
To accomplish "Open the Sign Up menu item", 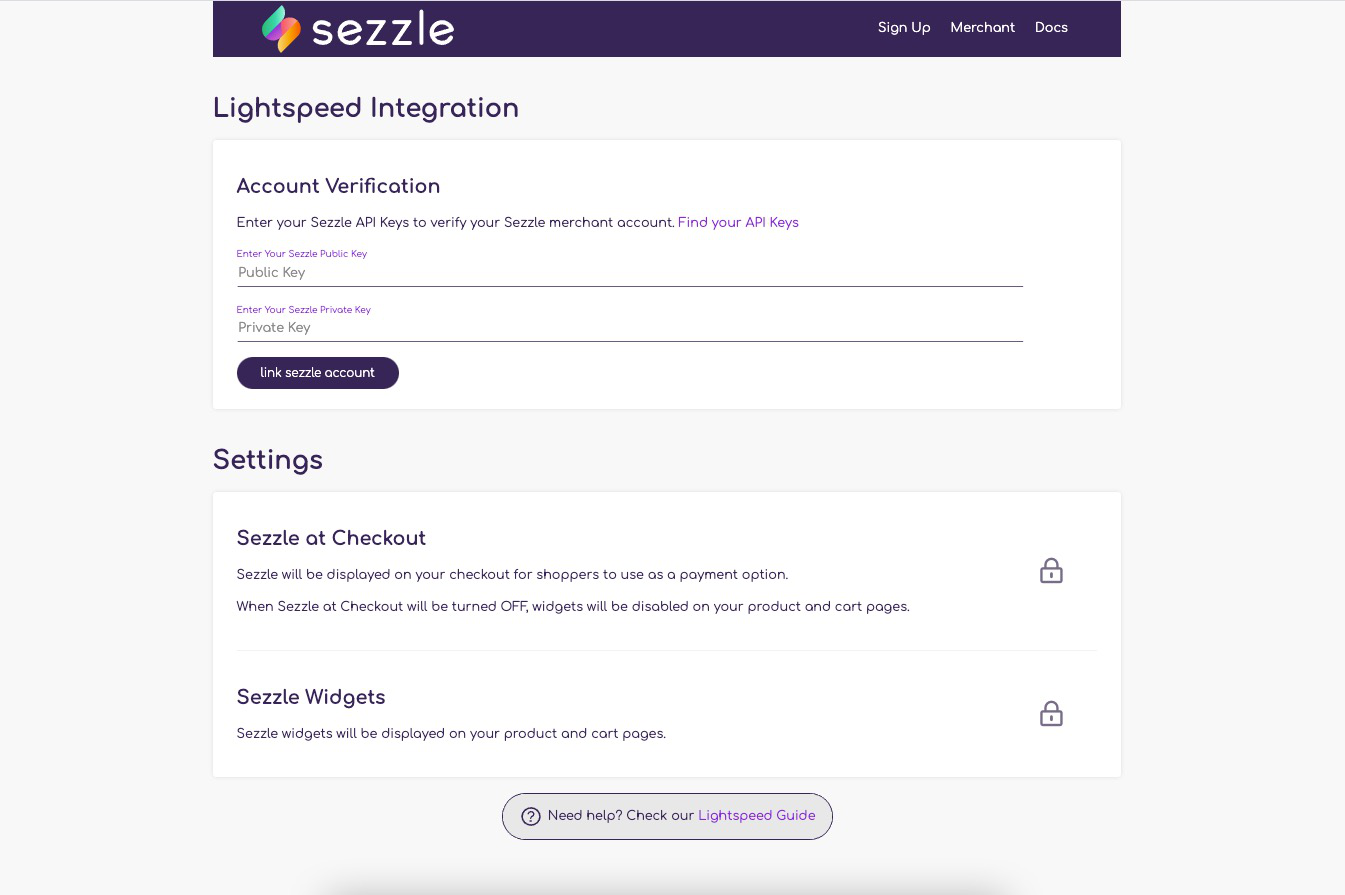I will click(903, 28).
